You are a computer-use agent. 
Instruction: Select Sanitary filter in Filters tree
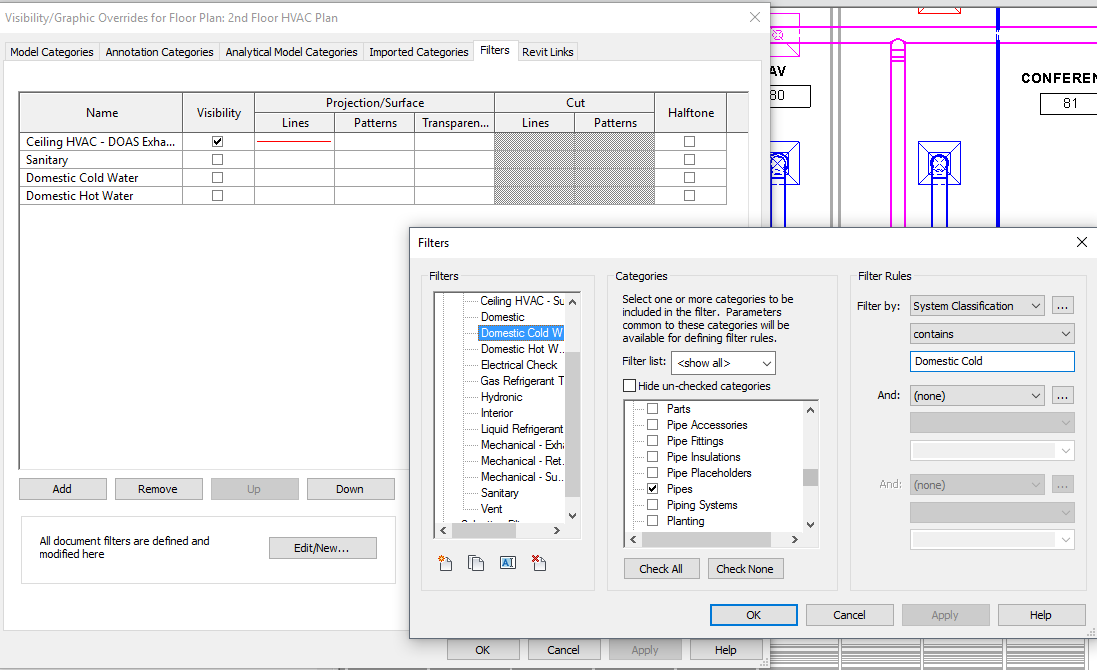500,493
